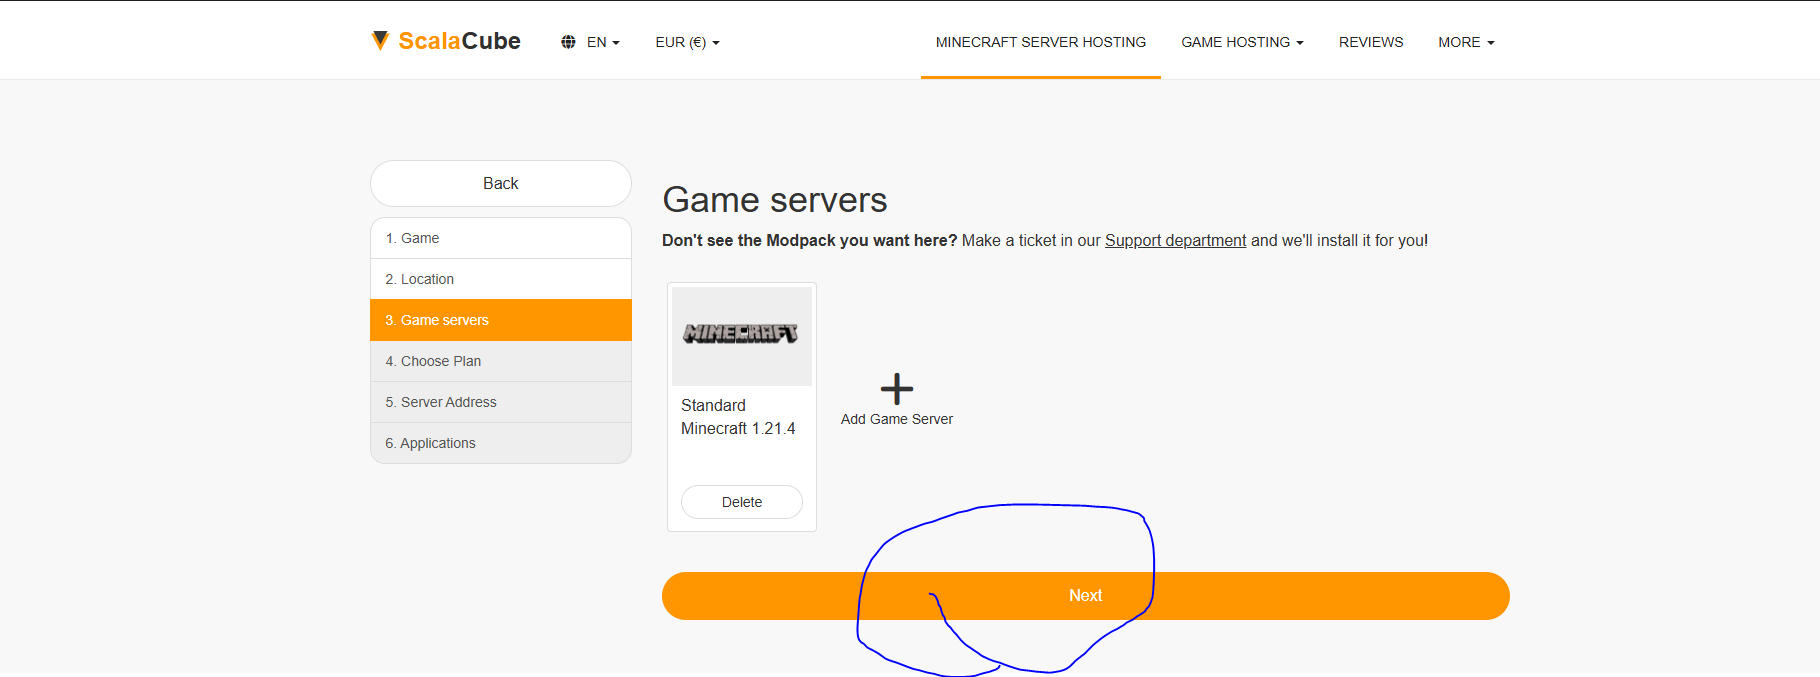Click the Add Game Server label
Screen dimensions: 1820x677
point(897,419)
